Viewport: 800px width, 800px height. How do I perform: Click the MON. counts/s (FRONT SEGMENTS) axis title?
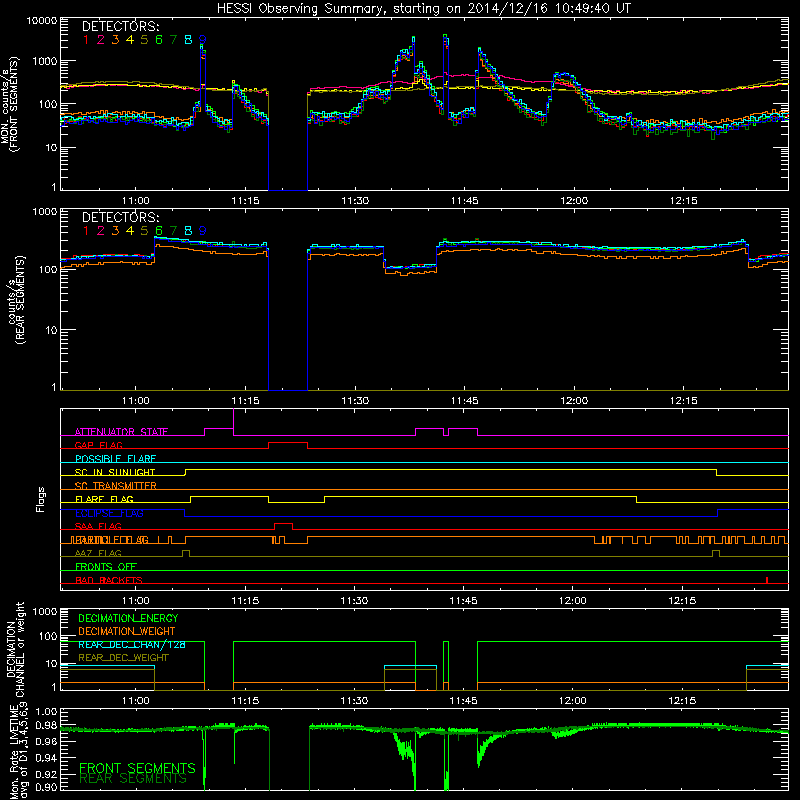click(9, 105)
